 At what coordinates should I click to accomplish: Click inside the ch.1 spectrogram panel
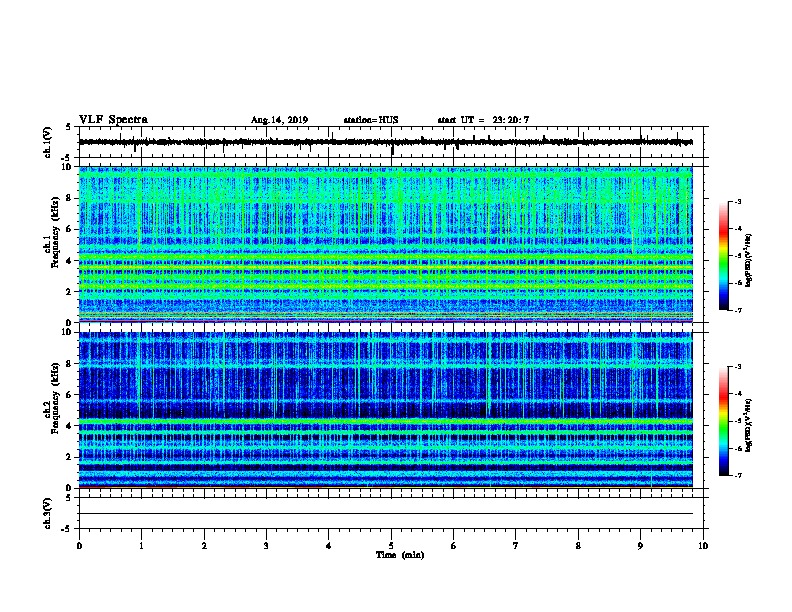coord(386,244)
